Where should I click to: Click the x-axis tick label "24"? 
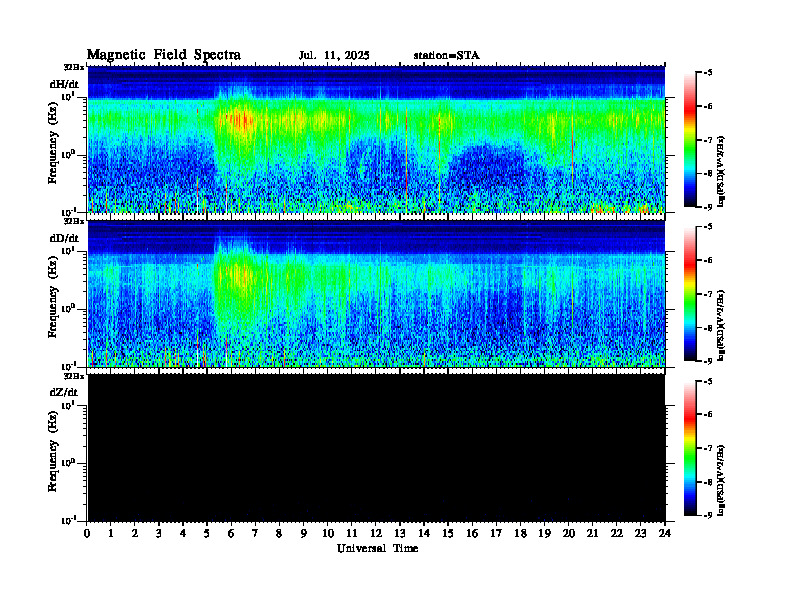[665, 533]
